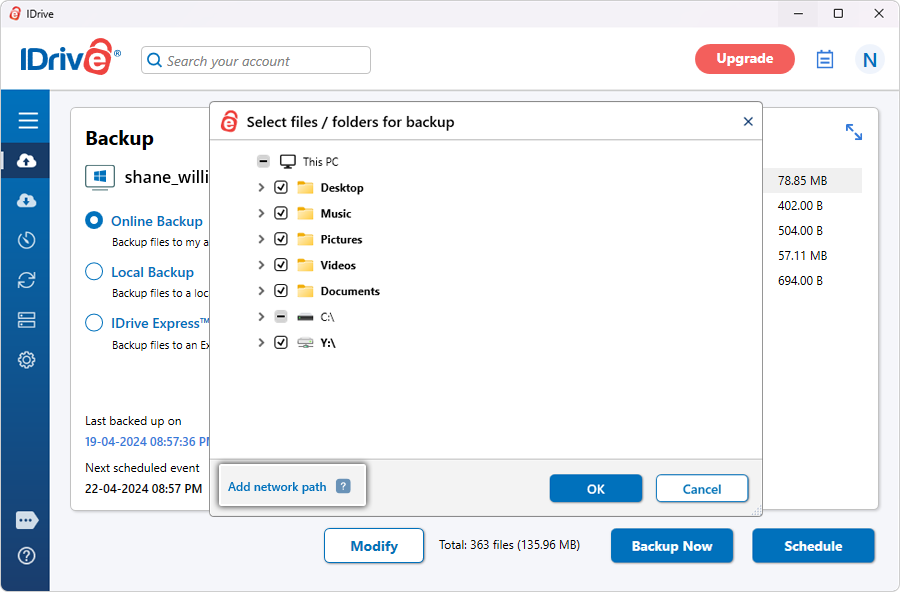Screen dimensions: 900x592
Task: Expand the Documents folder tree node
Action: pos(261,291)
